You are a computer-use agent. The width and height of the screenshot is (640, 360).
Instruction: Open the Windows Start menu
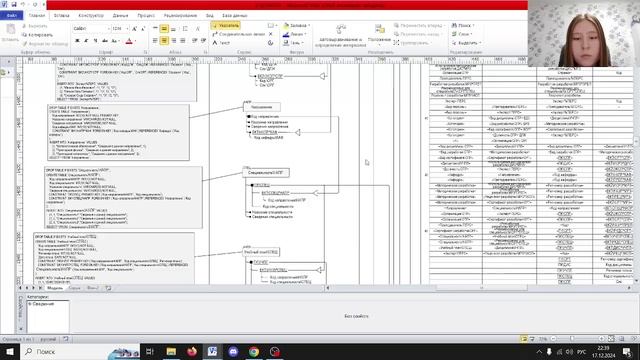(x=9, y=351)
